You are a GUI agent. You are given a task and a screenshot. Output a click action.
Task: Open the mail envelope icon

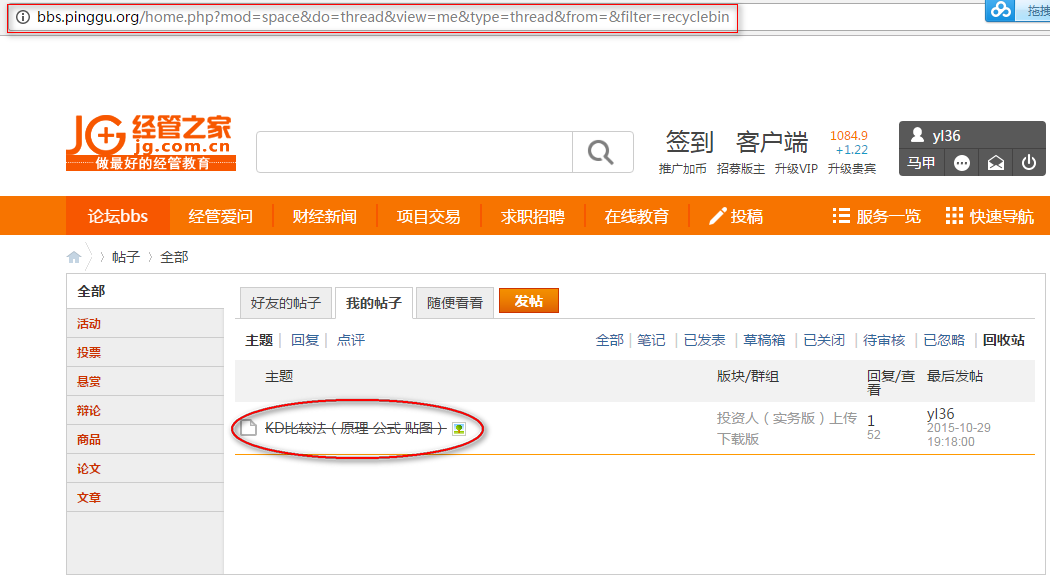[x=996, y=163]
